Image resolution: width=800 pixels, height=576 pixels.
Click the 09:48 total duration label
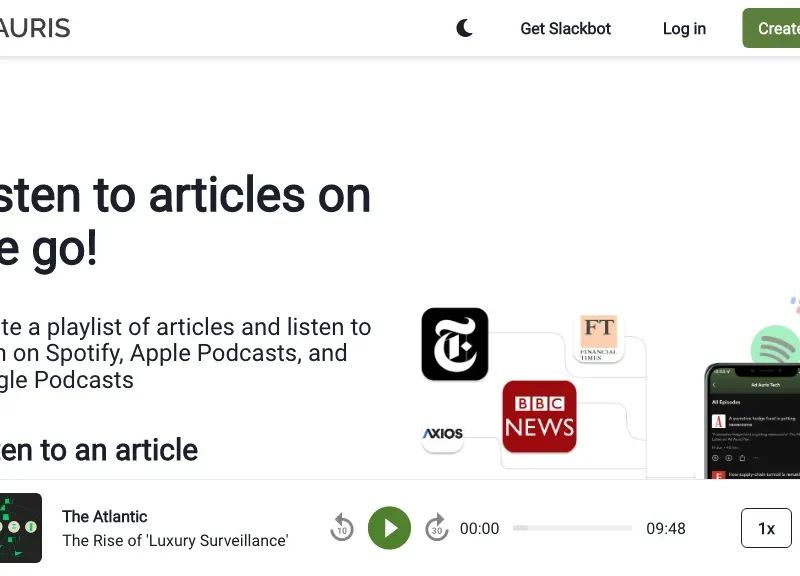[x=665, y=528]
